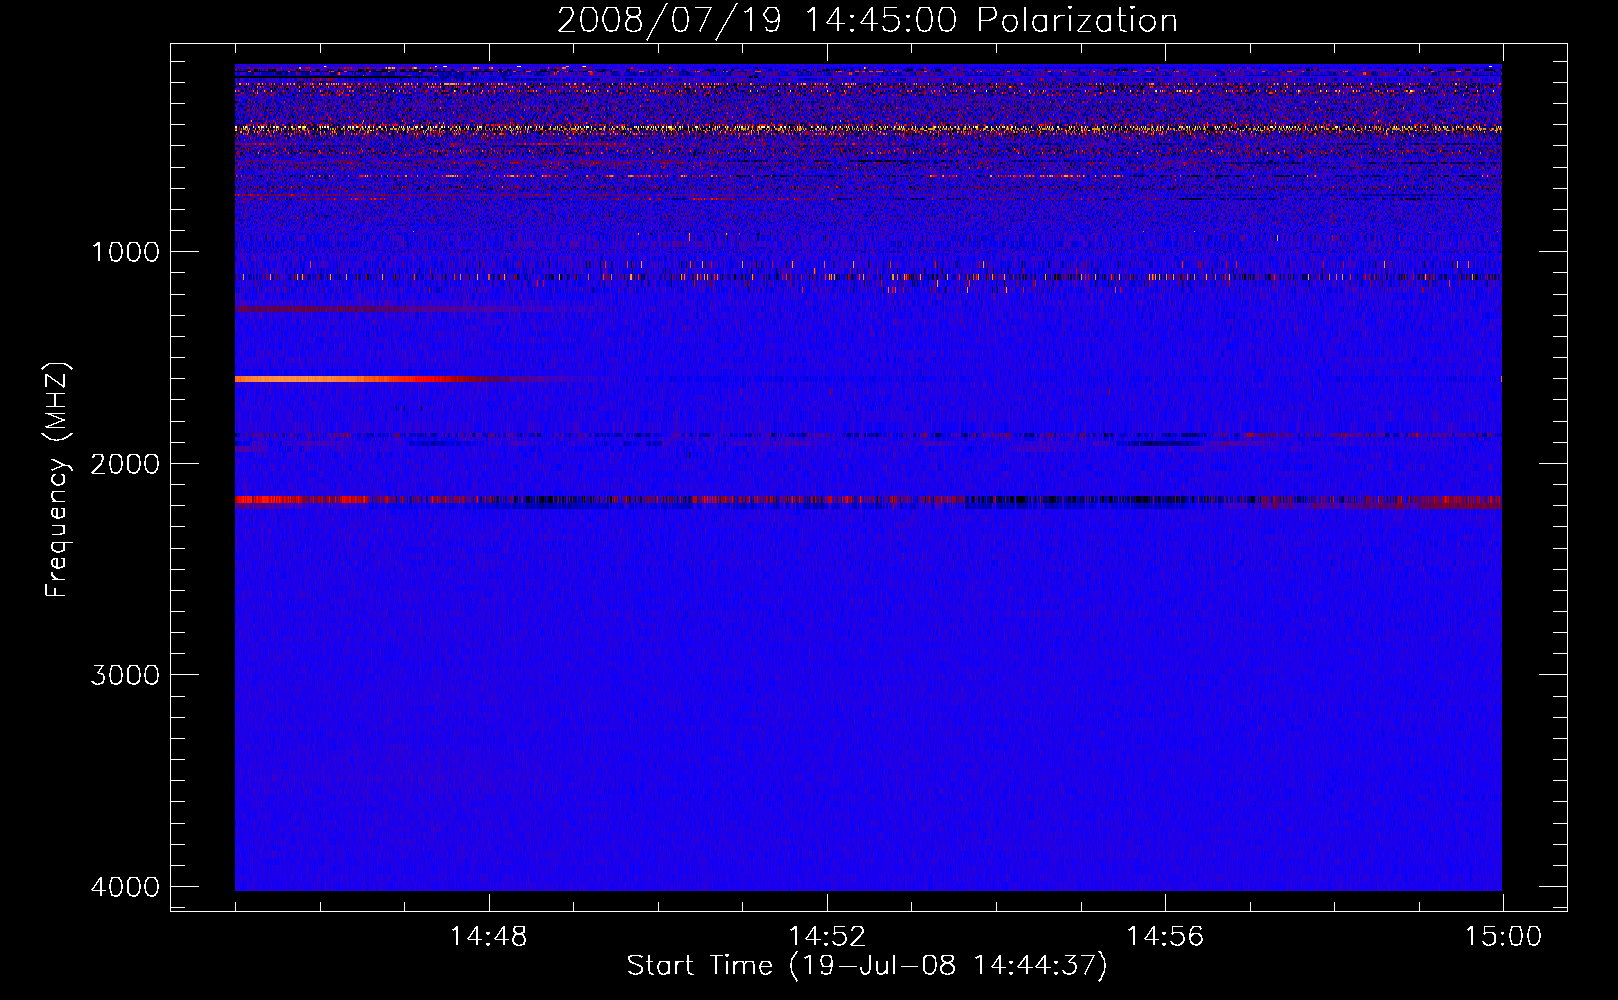The width and height of the screenshot is (1618, 1000).
Task: Click the 2000 frequency tick label
Action: click(x=125, y=463)
